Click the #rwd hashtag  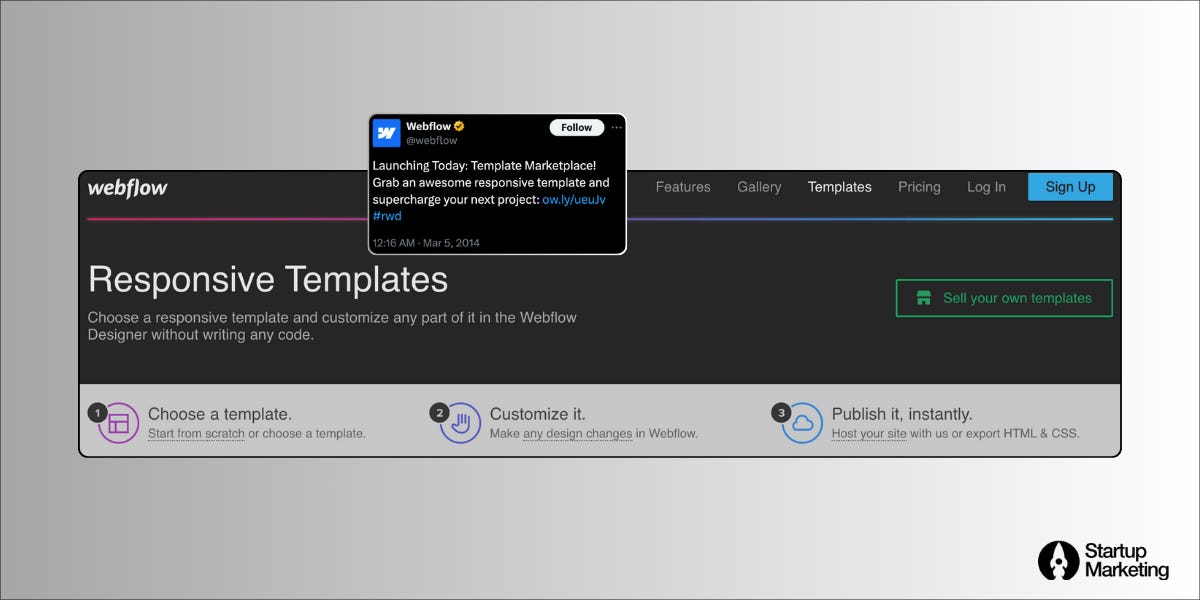(x=387, y=216)
